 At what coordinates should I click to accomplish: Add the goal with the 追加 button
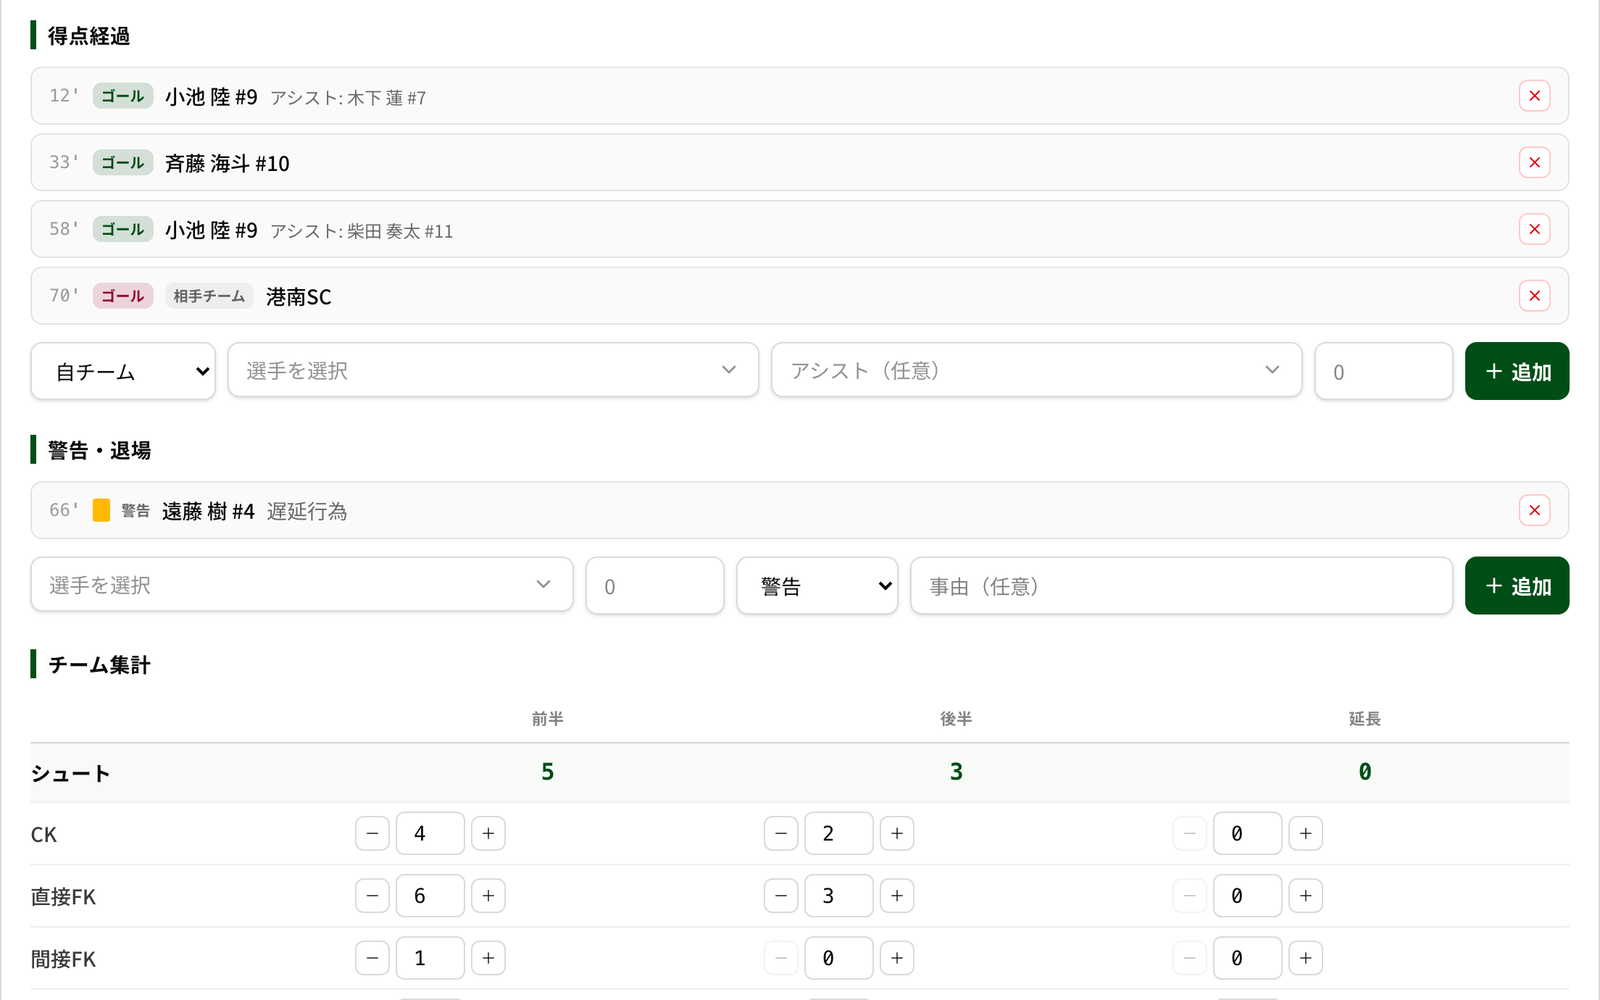tap(1517, 371)
